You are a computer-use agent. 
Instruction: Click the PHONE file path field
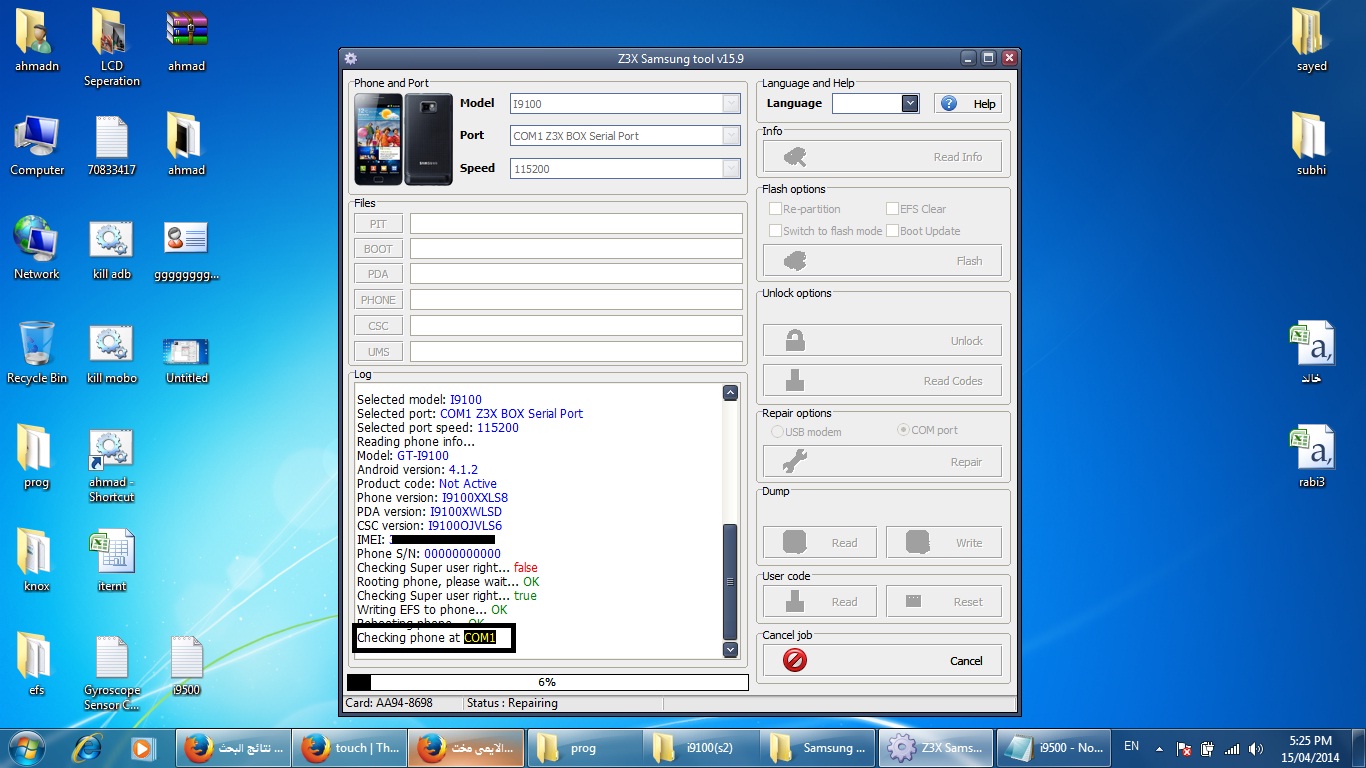coord(576,299)
